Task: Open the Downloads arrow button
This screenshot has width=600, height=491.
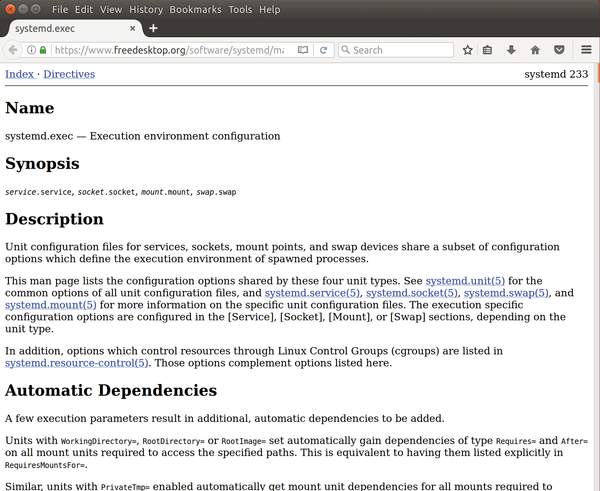Action: 511,50
